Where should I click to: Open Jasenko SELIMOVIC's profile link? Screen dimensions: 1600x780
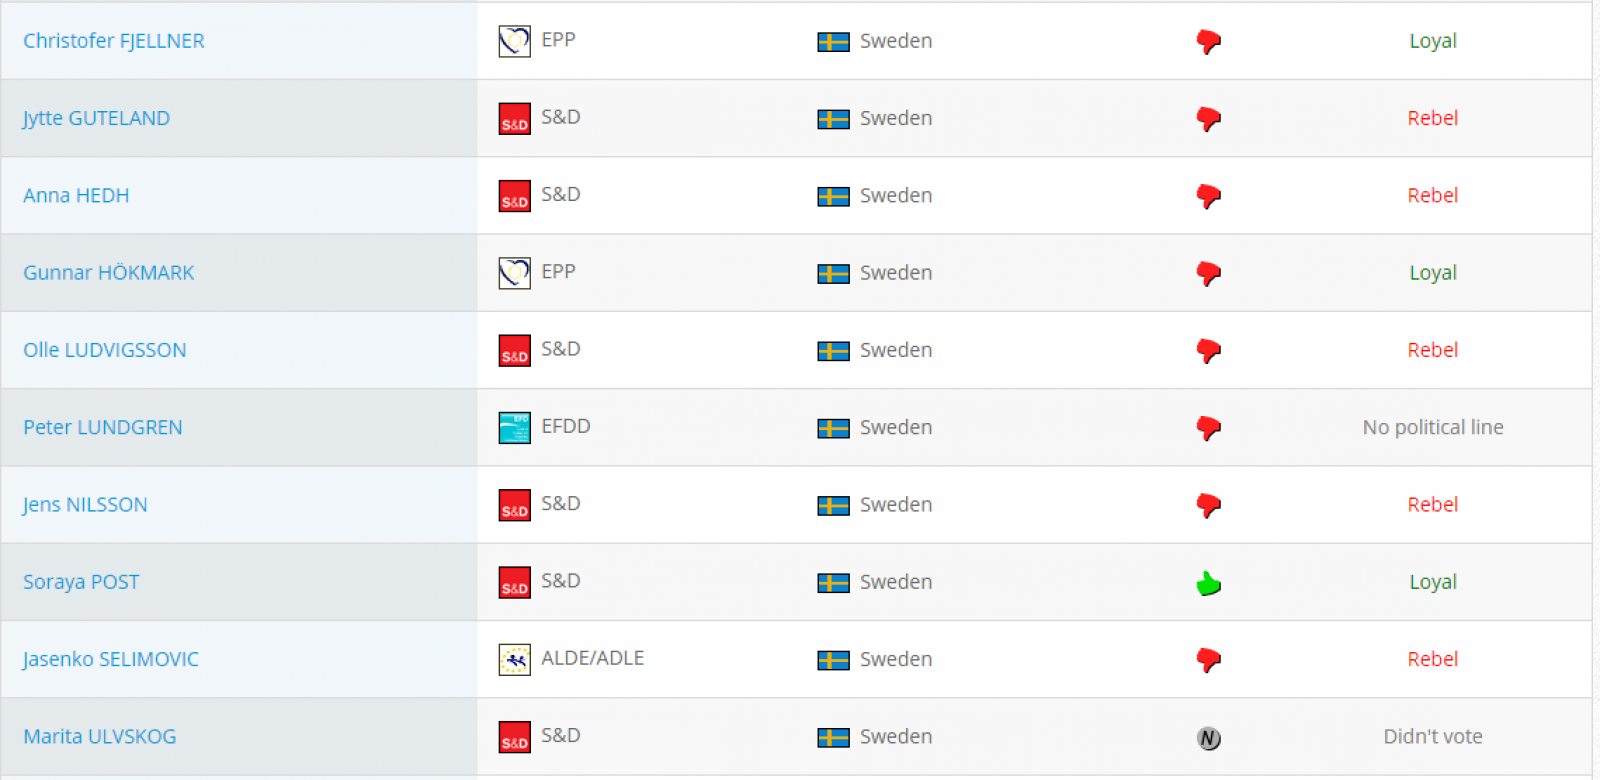point(111,659)
